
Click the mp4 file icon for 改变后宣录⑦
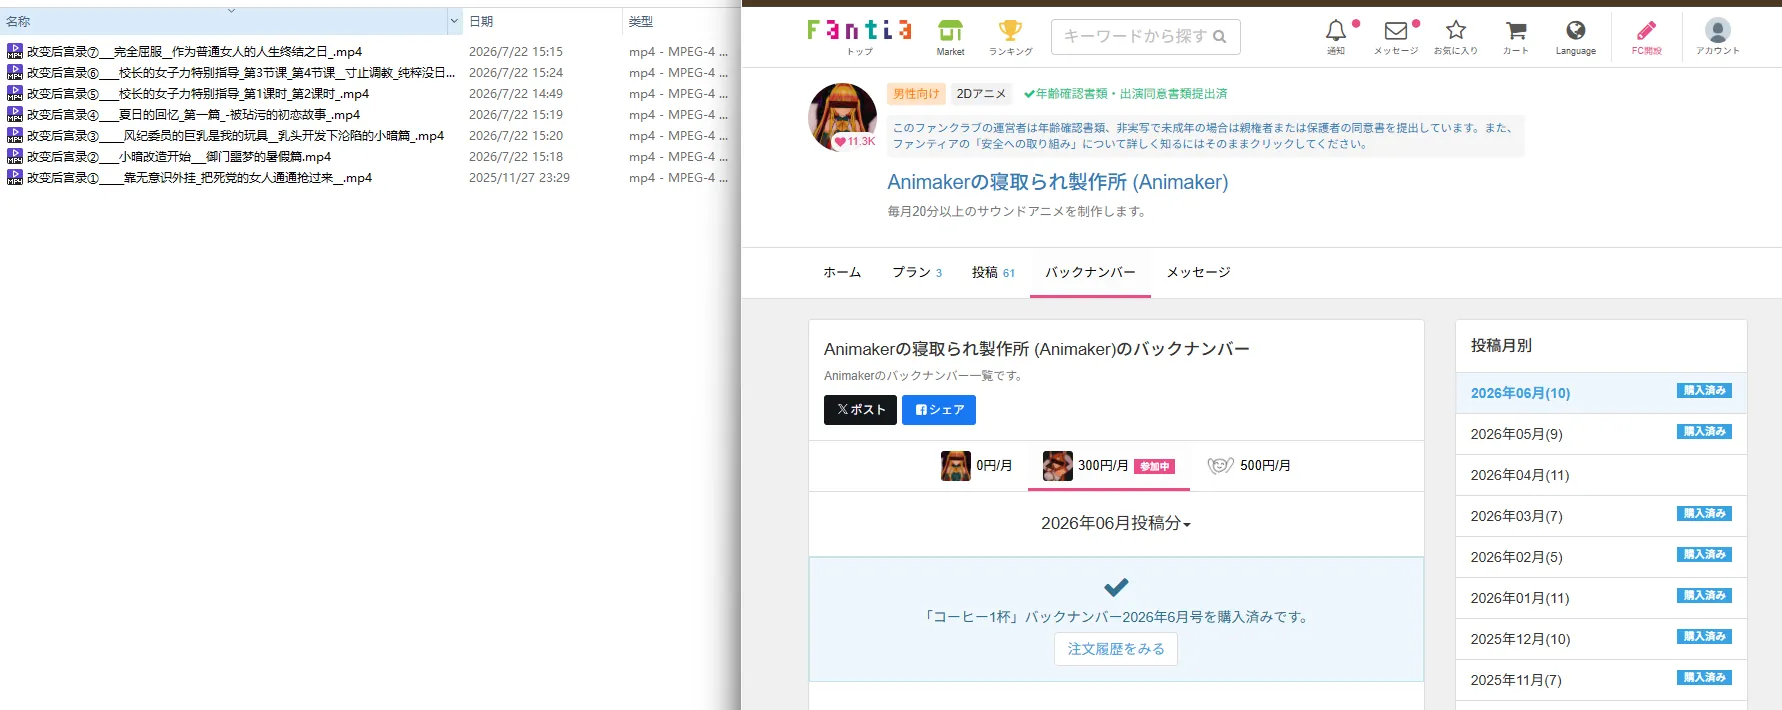[15, 51]
